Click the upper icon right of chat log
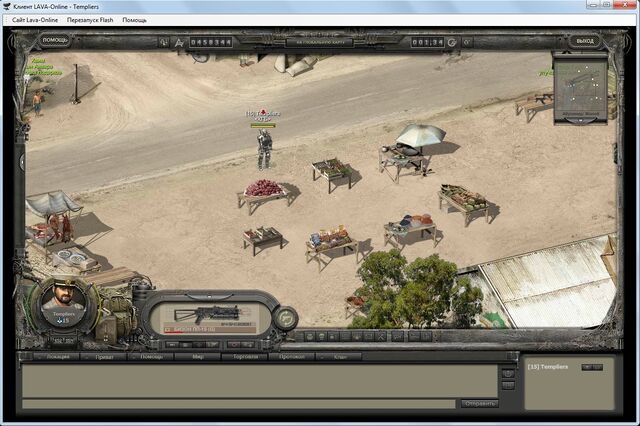640x426 pixels. 508,373
